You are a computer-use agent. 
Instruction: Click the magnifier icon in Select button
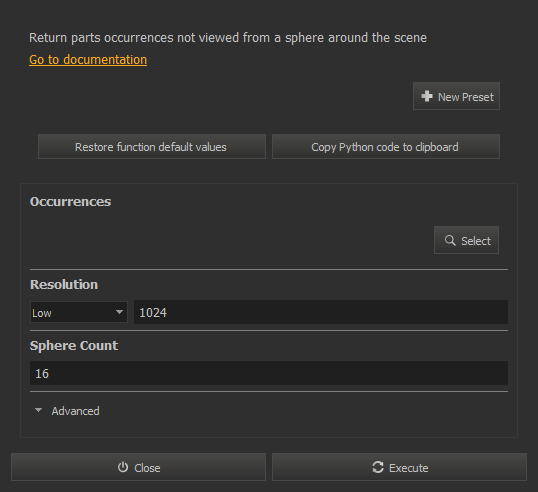[450, 240]
